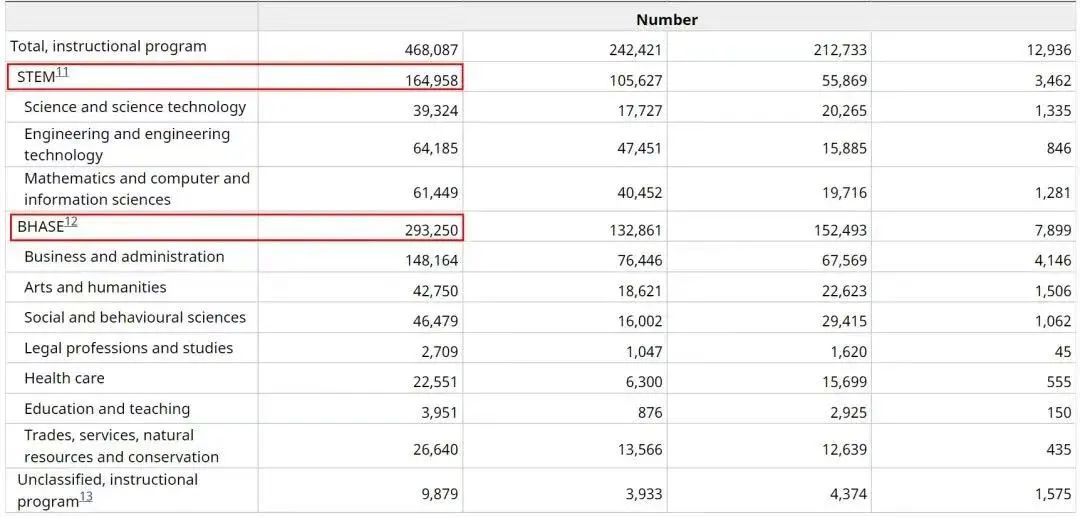1080x518 pixels.
Task: Click the BHASE total cell 293,250
Action: tap(432, 230)
